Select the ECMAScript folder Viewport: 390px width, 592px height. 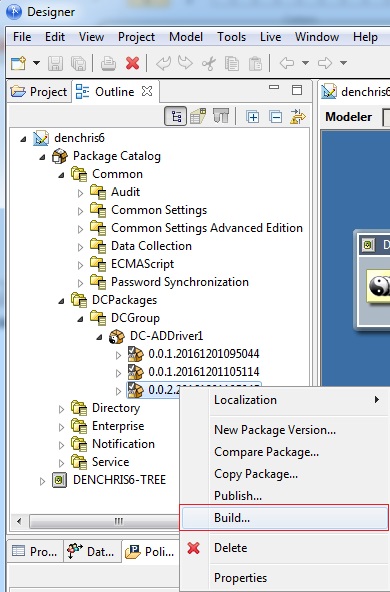tap(142, 264)
